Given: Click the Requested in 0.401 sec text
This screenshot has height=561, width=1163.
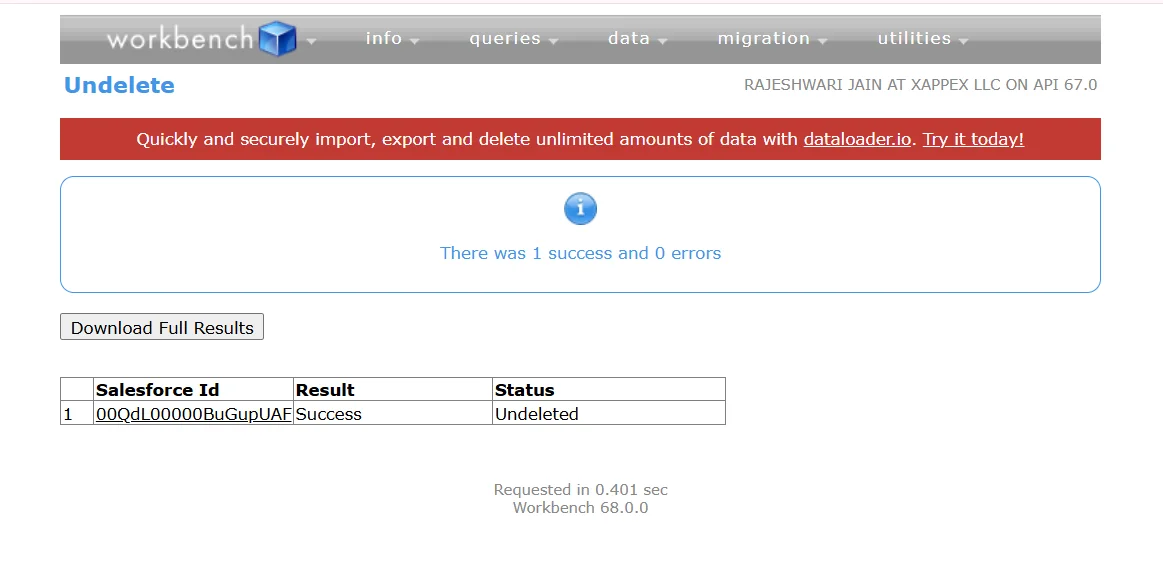Looking at the screenshot, I should click(580, 490).
